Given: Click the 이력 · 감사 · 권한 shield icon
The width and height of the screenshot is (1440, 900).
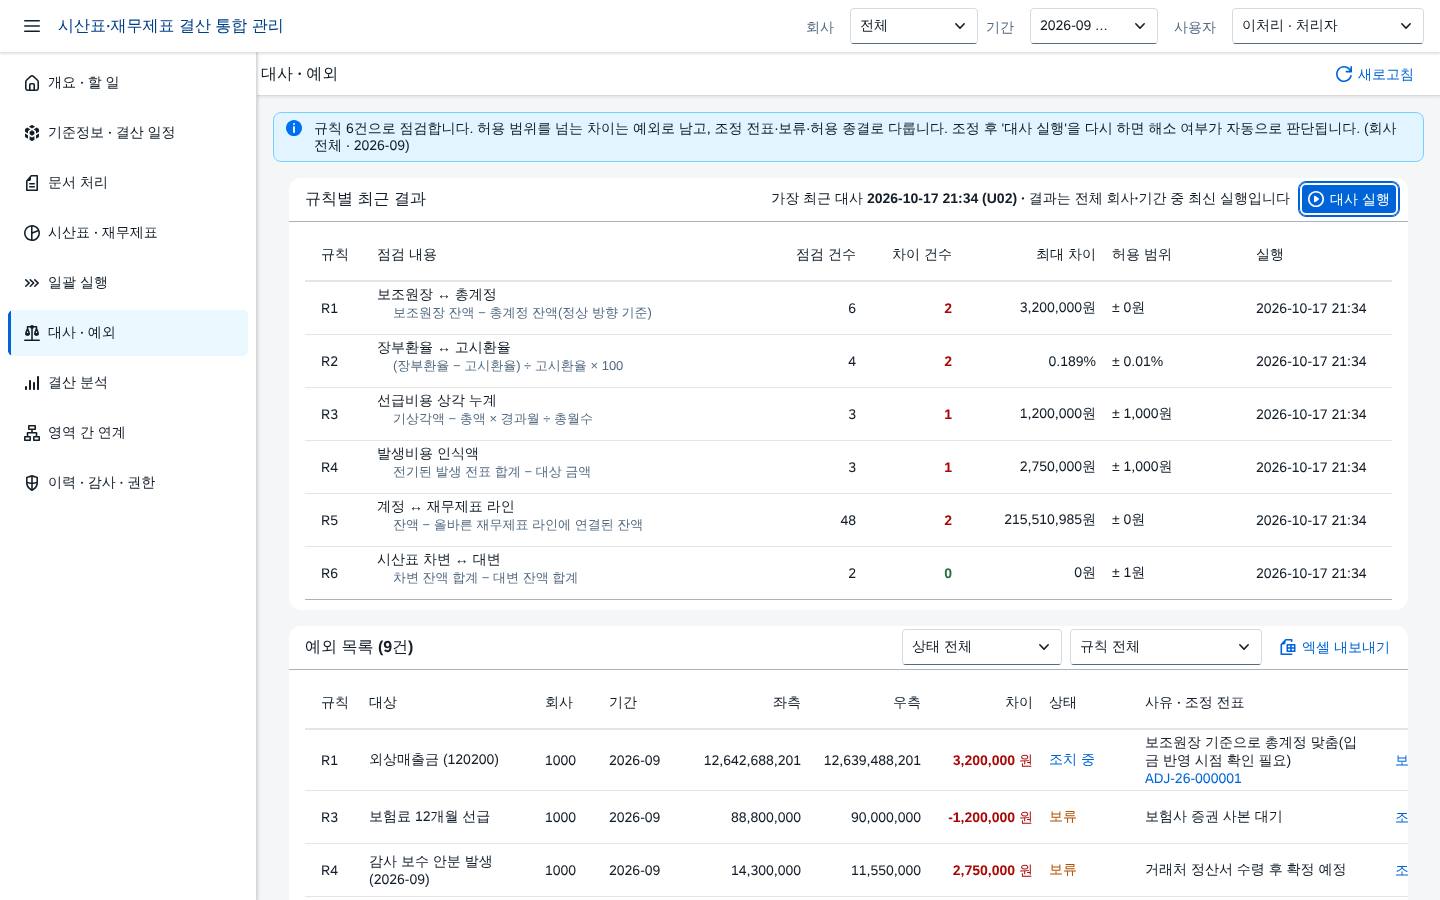Looking at the screenshot, I should 32,483.
